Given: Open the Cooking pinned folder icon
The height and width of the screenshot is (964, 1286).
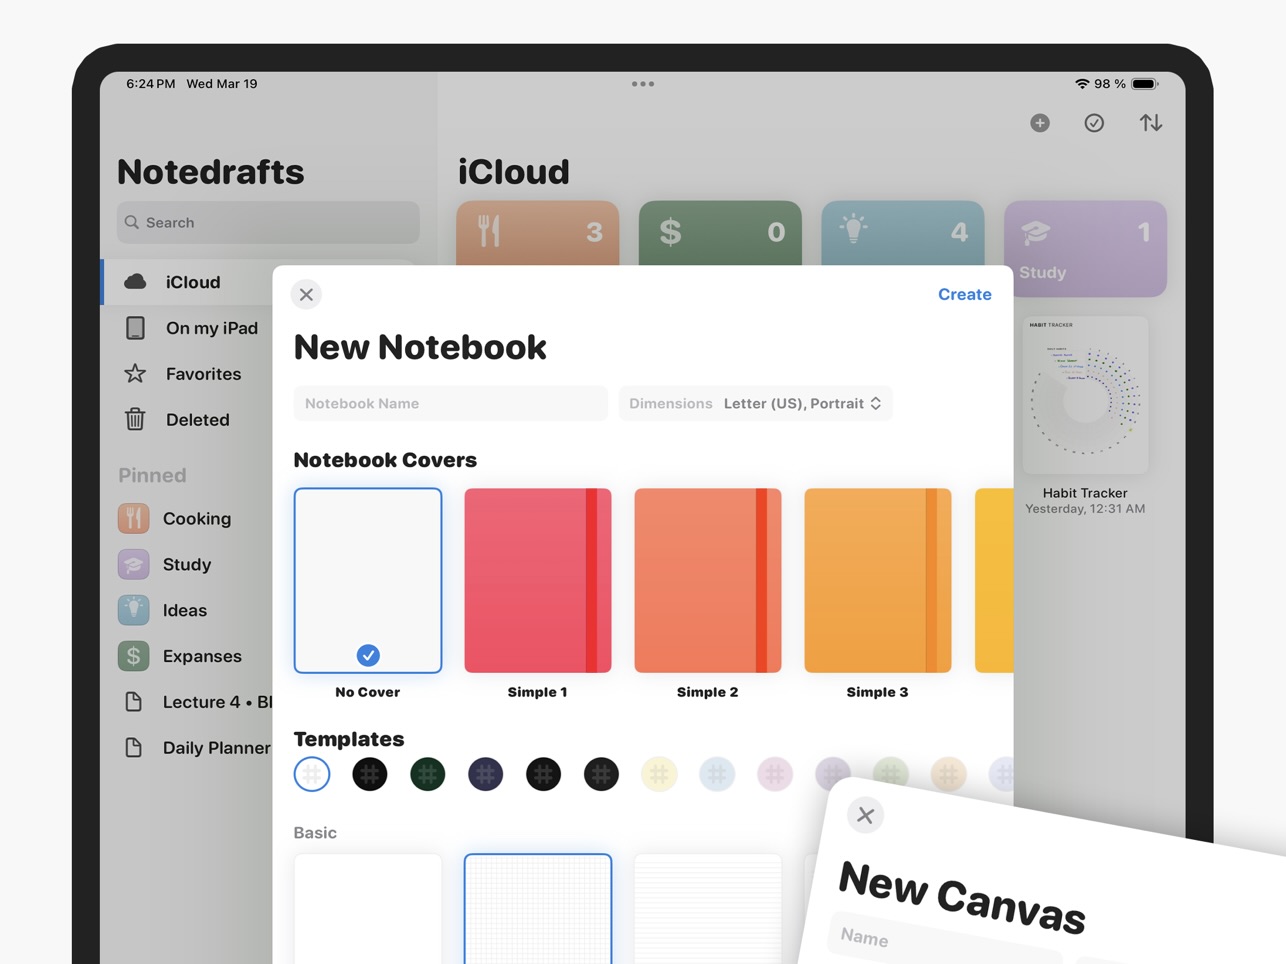Looking at the screenshot, I should pyautogui.click(x=134, y=518).
